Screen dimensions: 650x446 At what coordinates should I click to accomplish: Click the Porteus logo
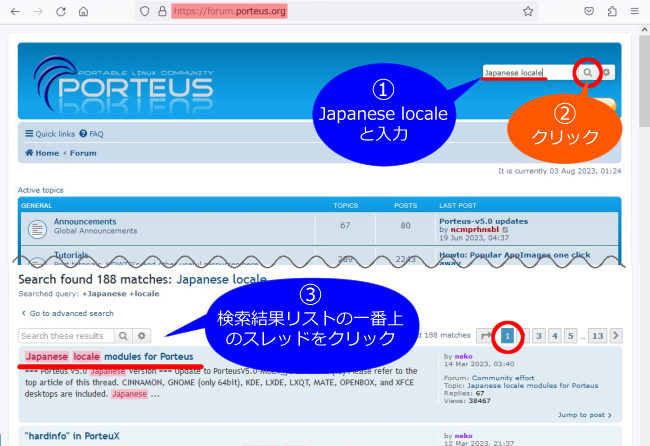124,85
